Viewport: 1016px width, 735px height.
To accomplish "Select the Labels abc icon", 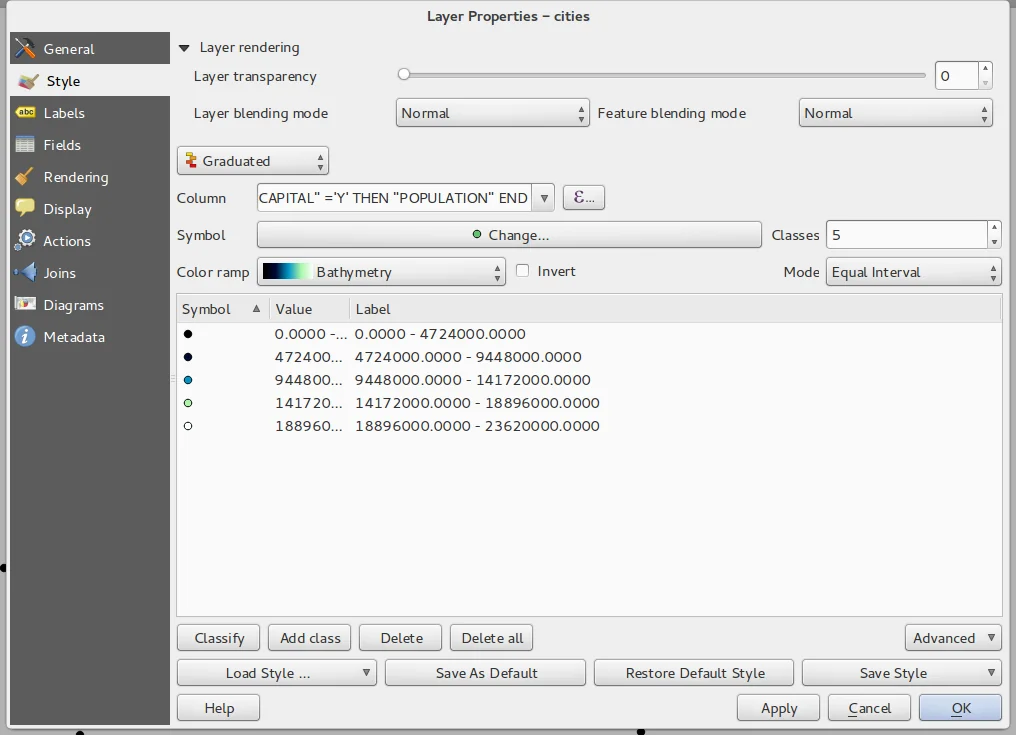I will (26, 113).
